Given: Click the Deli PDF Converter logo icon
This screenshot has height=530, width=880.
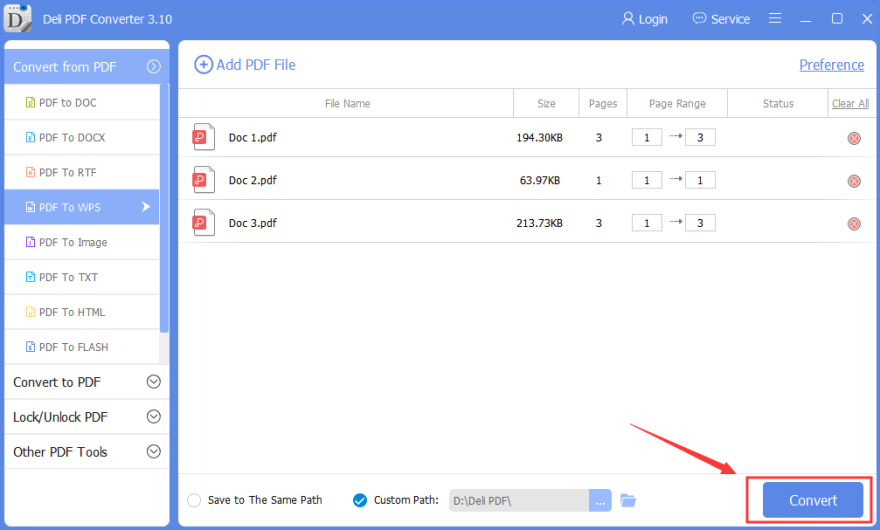Looking at the screenshot, I should tap(17, 17).
